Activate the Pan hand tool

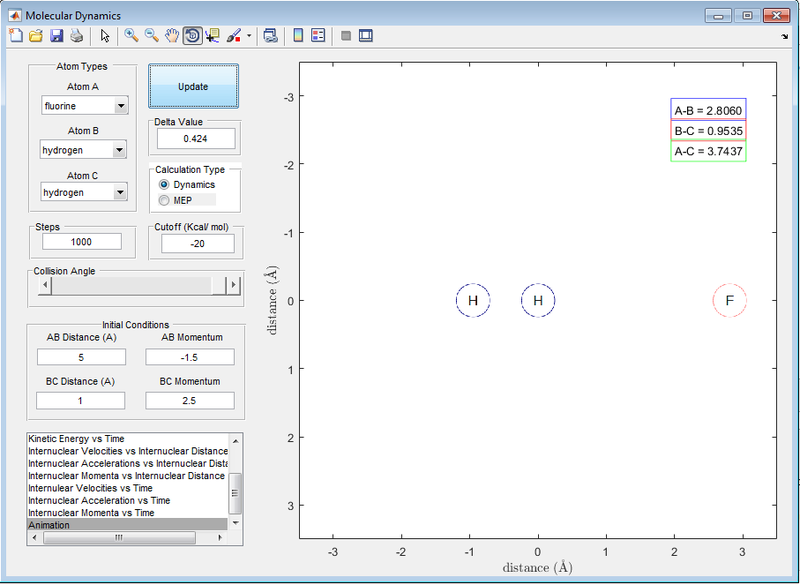click(x=171, y=36)
